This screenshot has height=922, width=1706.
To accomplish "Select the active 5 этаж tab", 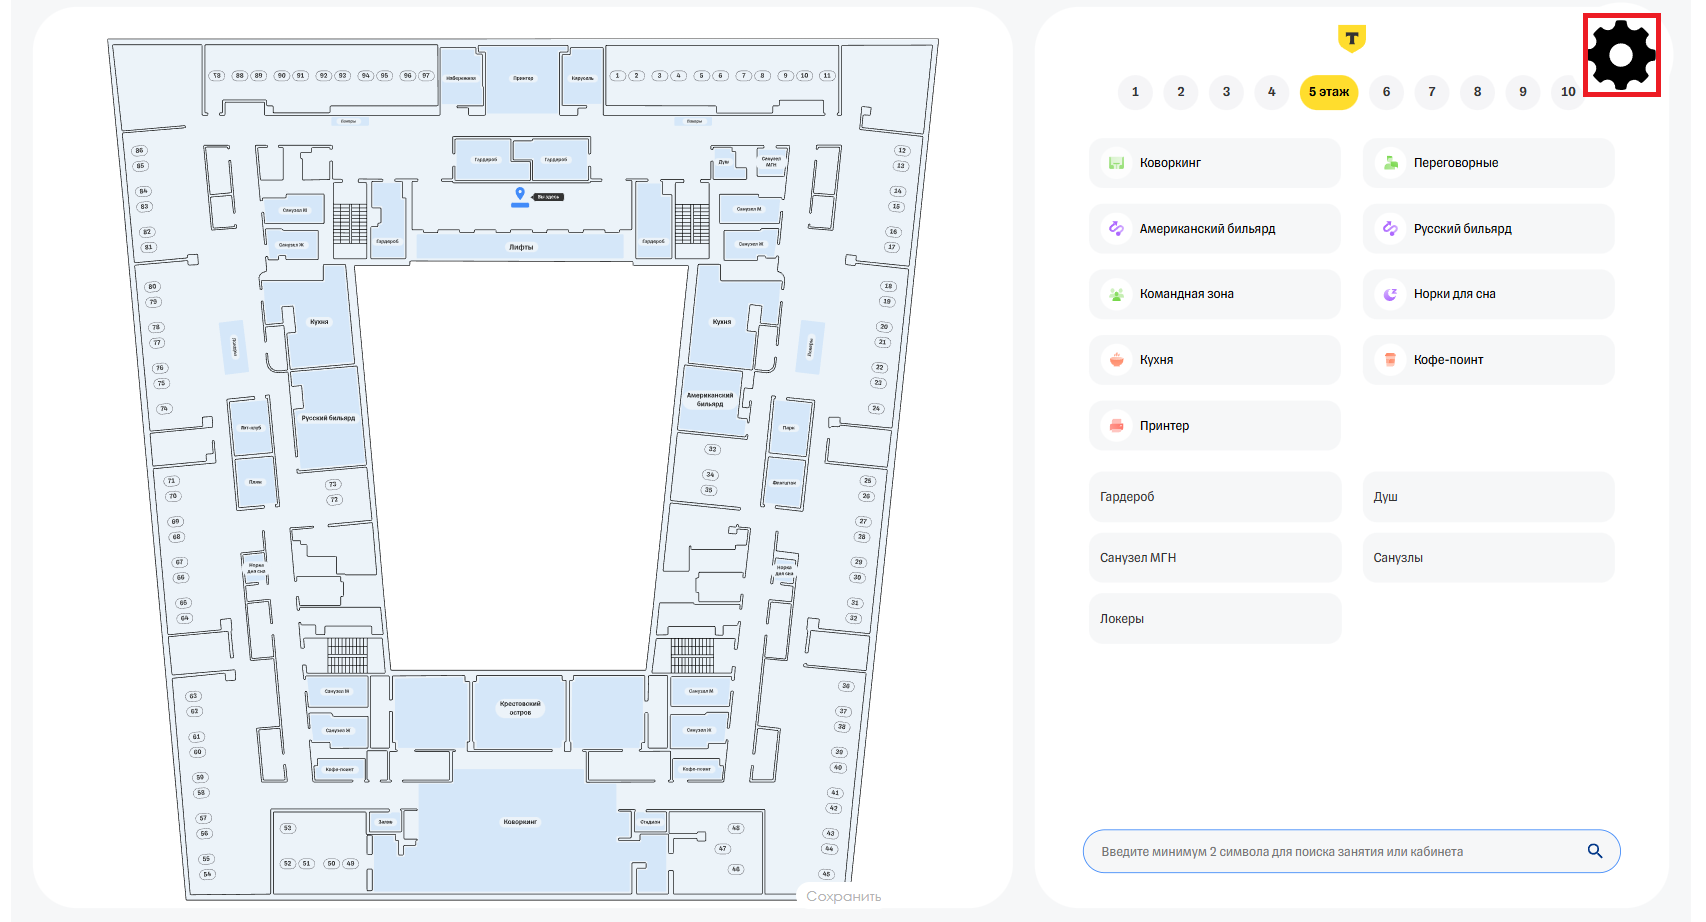I will pyautogui.click(x=1328, y=92).
